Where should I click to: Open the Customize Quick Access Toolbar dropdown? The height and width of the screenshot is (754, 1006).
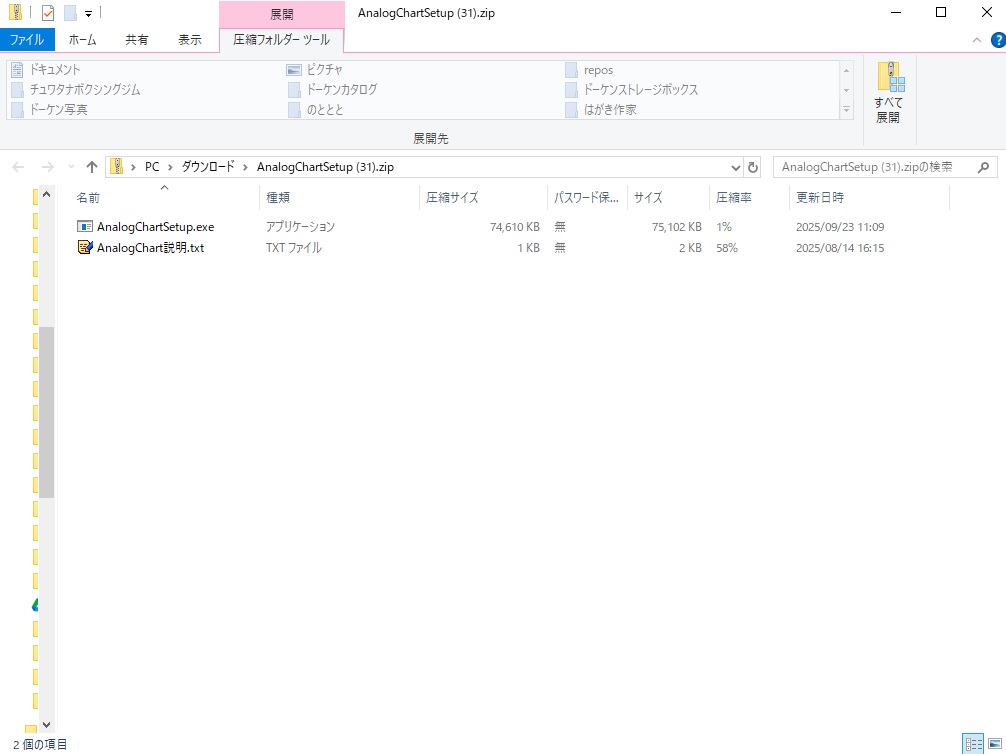coord(88,14)
